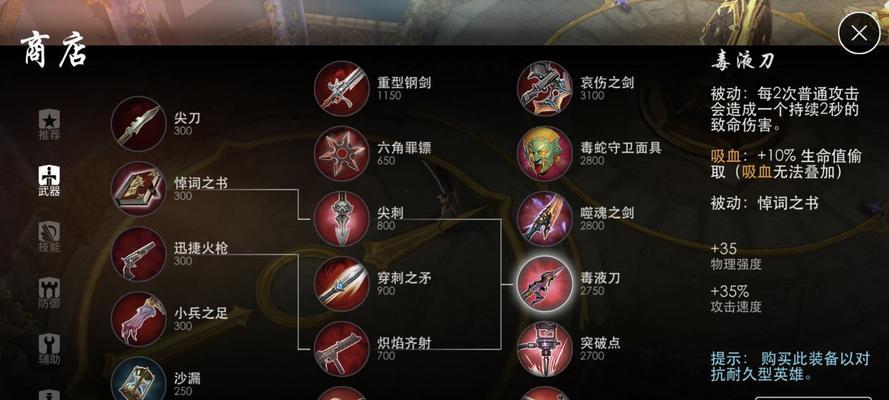Select the 尖刀 dagger item icon
This screenshot has height=400, width=889.
138,124
